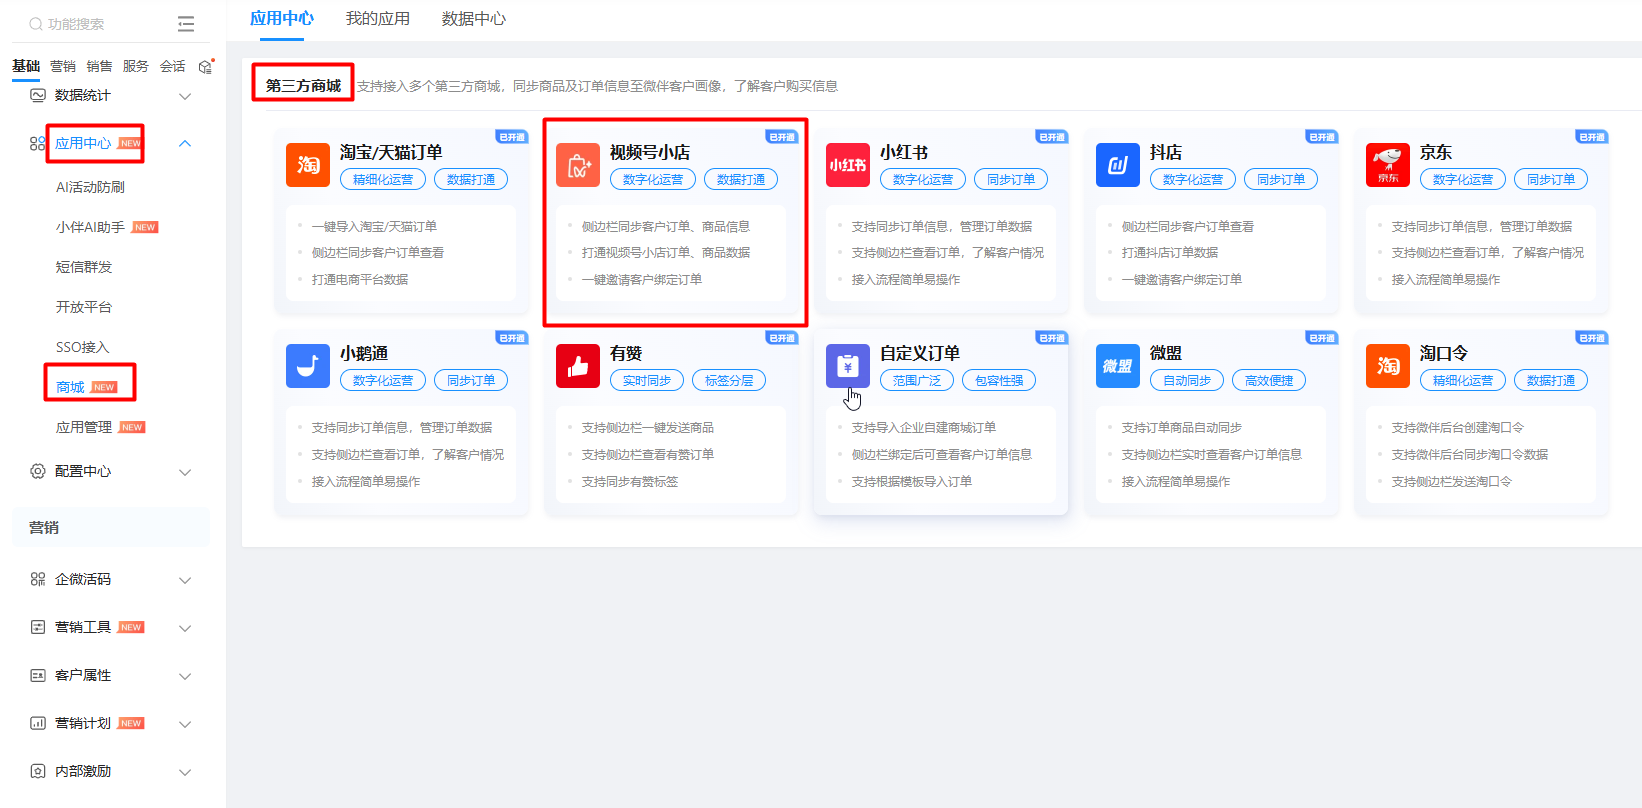Select the 营销 sidebar category tab
1642x808 pixels.
pyautogui.click(x=63, y=66)
